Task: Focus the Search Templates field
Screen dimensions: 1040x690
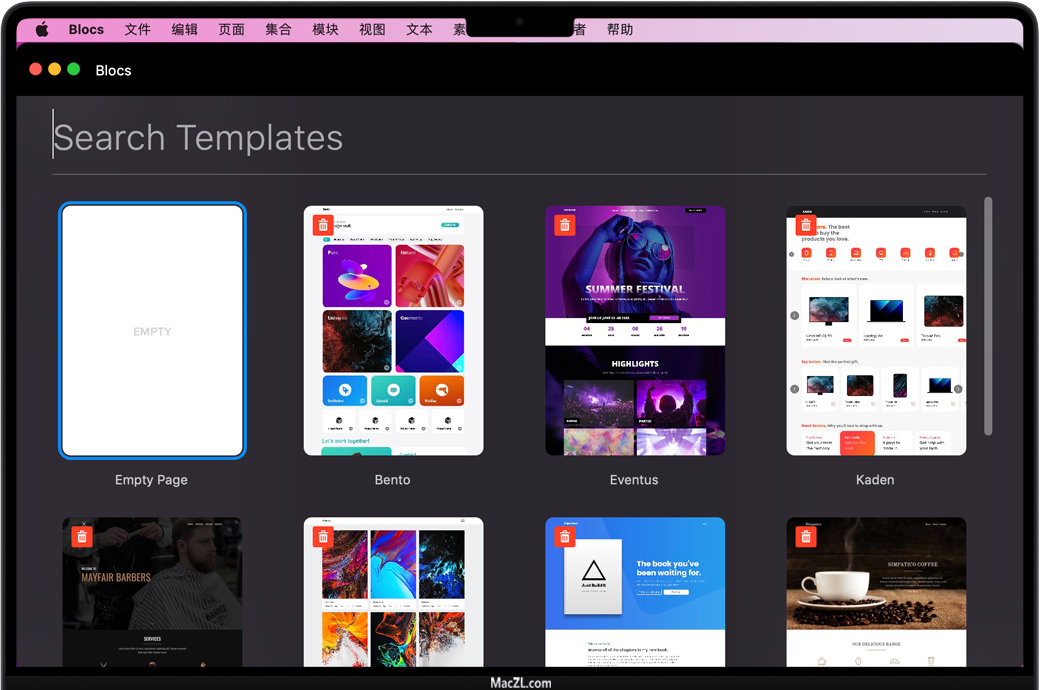Action: [x=400, y=138]
